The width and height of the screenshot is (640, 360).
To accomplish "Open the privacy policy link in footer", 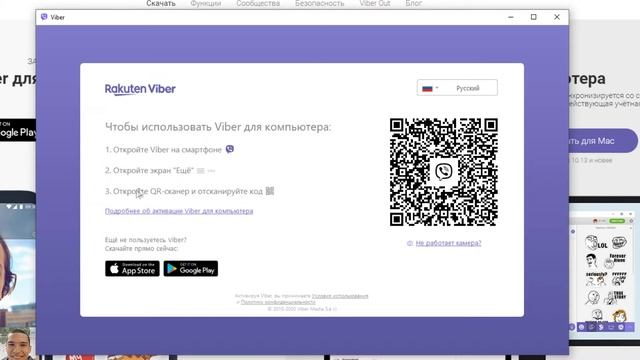I will coord(278,302).
